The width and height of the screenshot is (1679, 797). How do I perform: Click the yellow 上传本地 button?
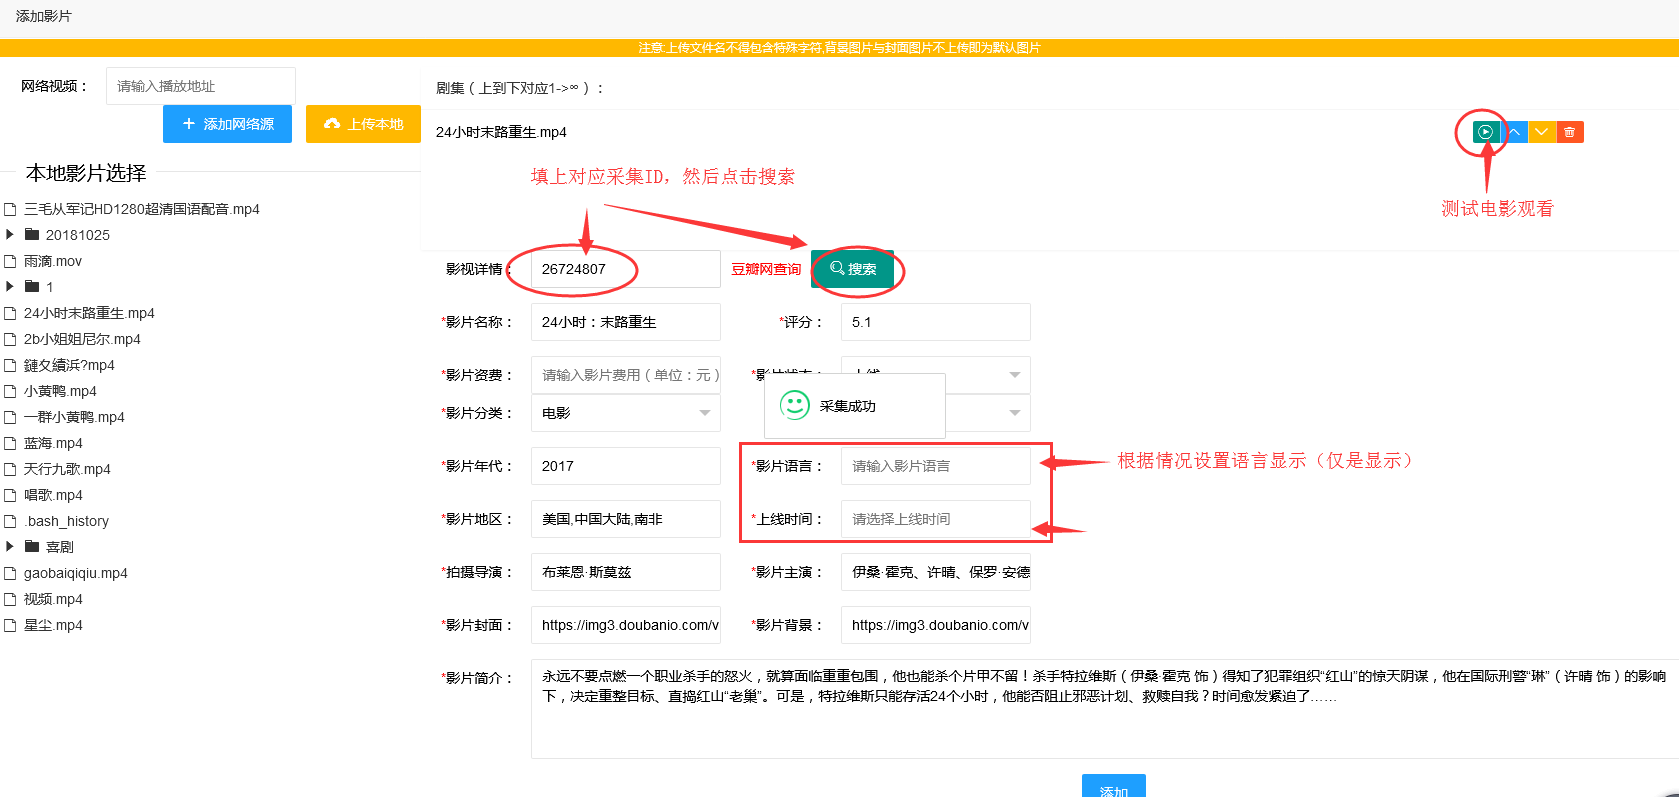pos(363,124)
